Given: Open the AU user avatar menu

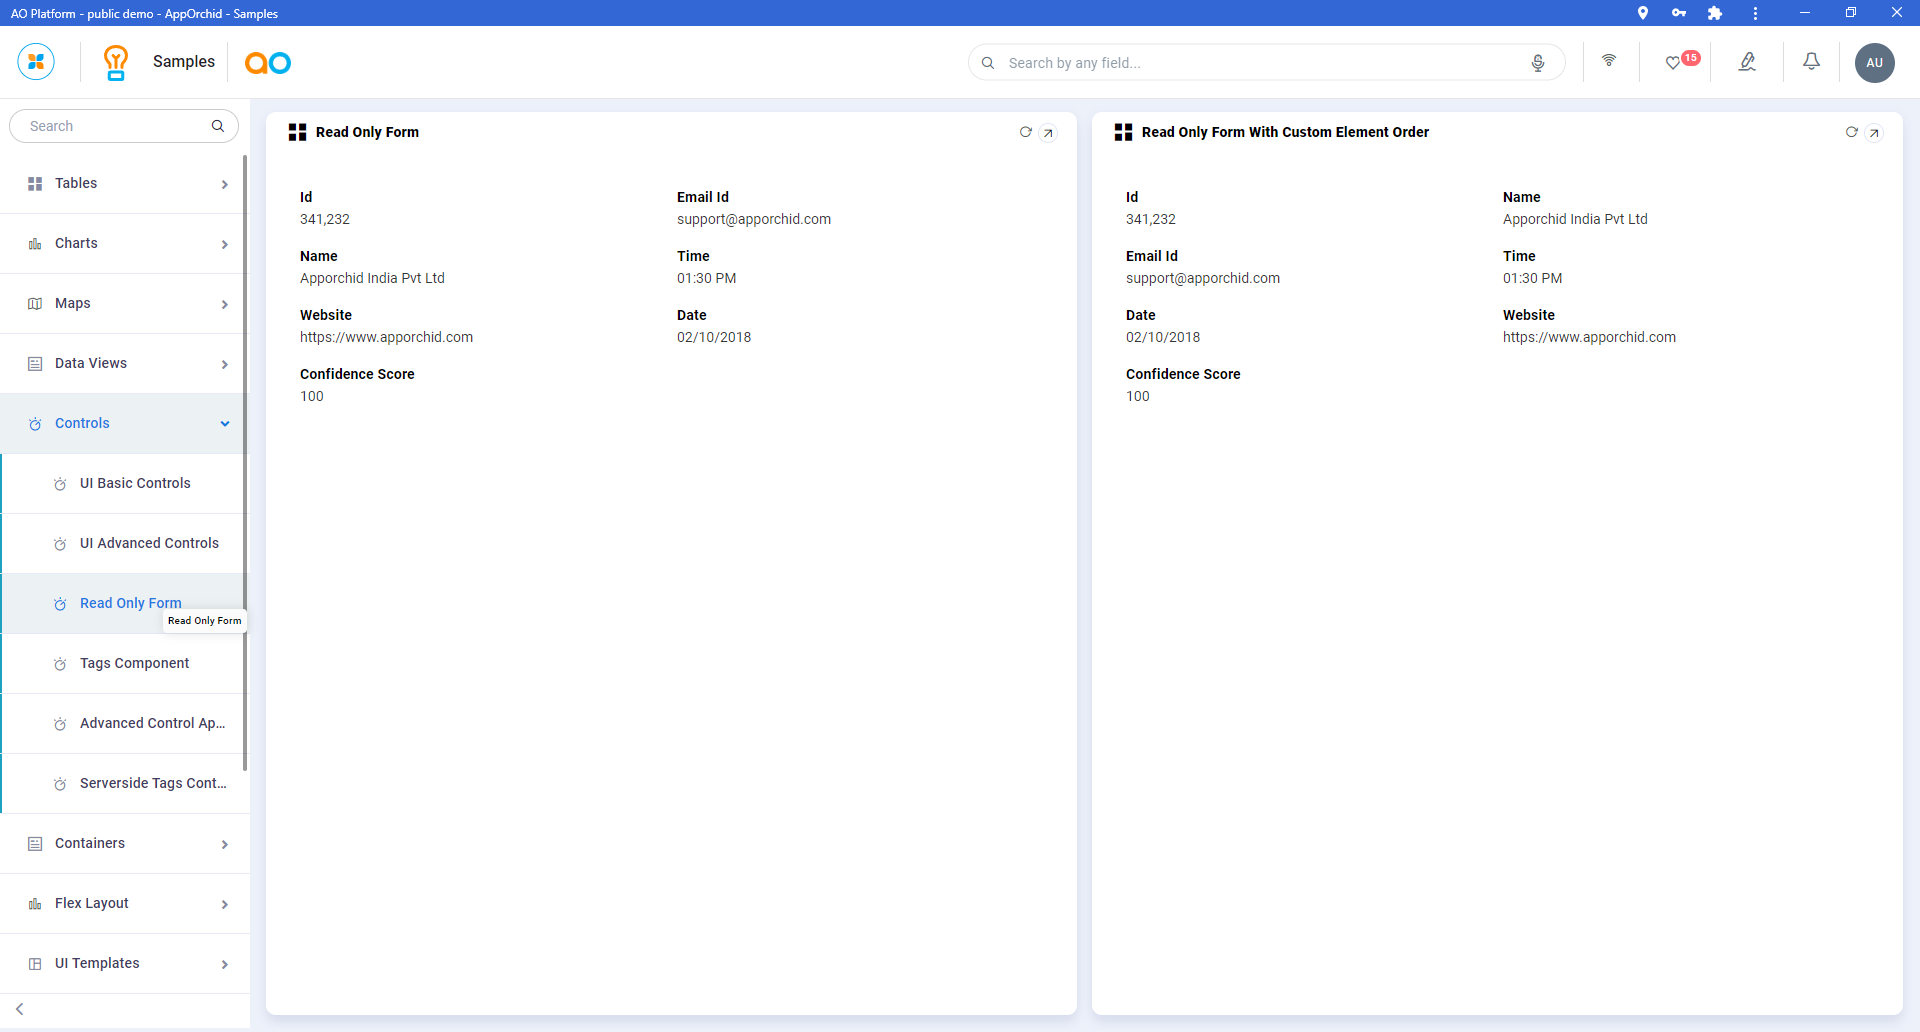Looking at the screenshot, I should pos(1874,63).
